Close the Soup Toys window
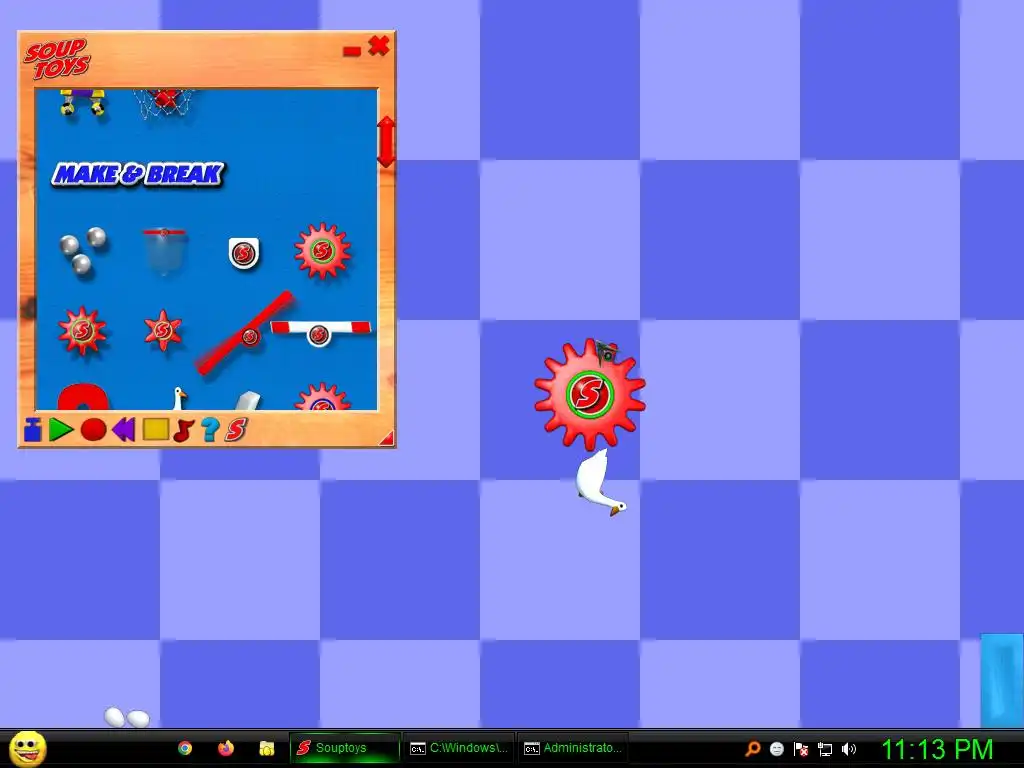 [x=379, y=46]
